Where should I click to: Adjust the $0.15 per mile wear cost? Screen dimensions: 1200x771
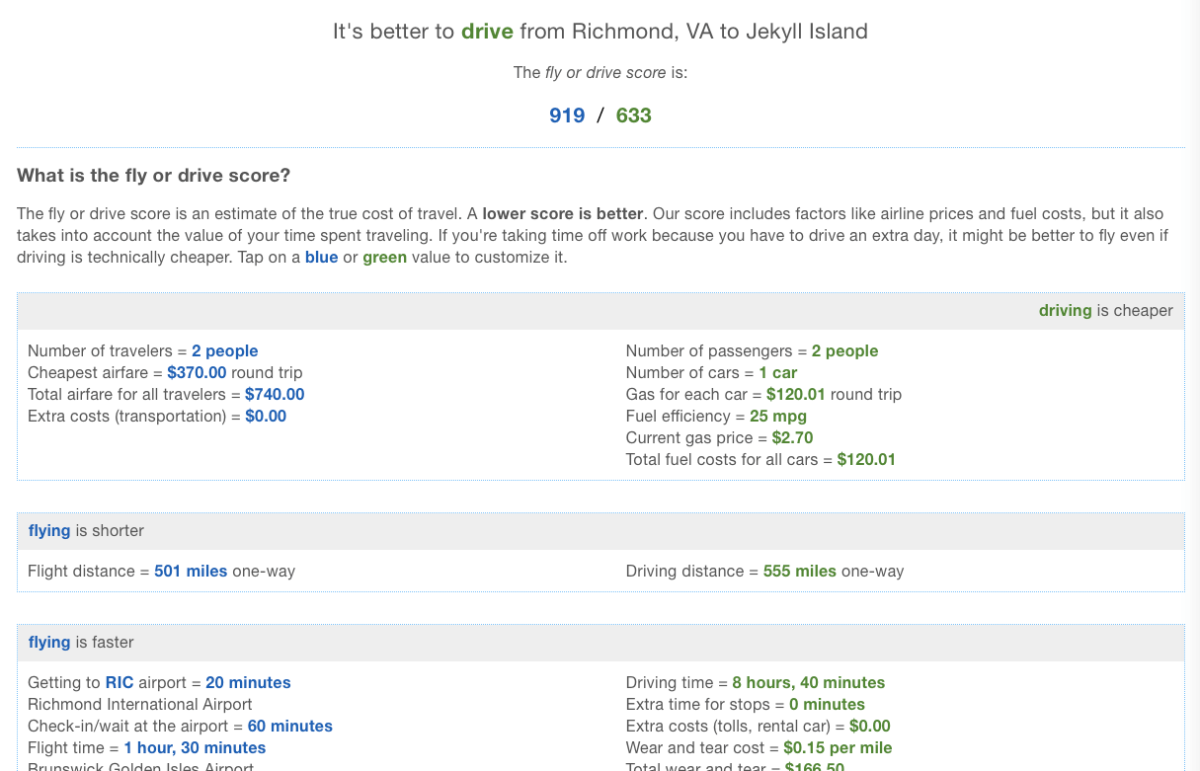coord(837,748)
